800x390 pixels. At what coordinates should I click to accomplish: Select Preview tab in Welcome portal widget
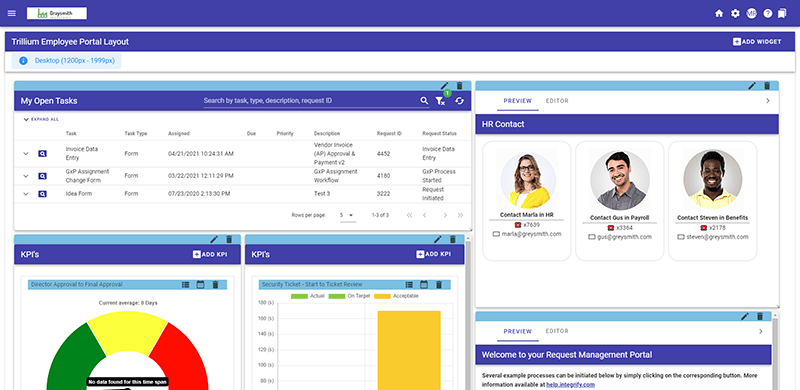click(x=518, y=331)
